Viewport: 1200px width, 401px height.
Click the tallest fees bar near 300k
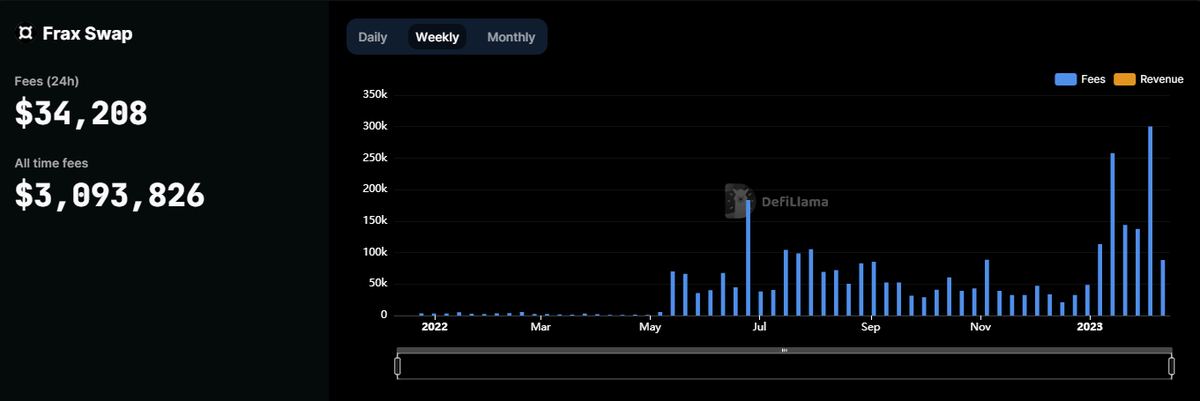[1150, 220]
